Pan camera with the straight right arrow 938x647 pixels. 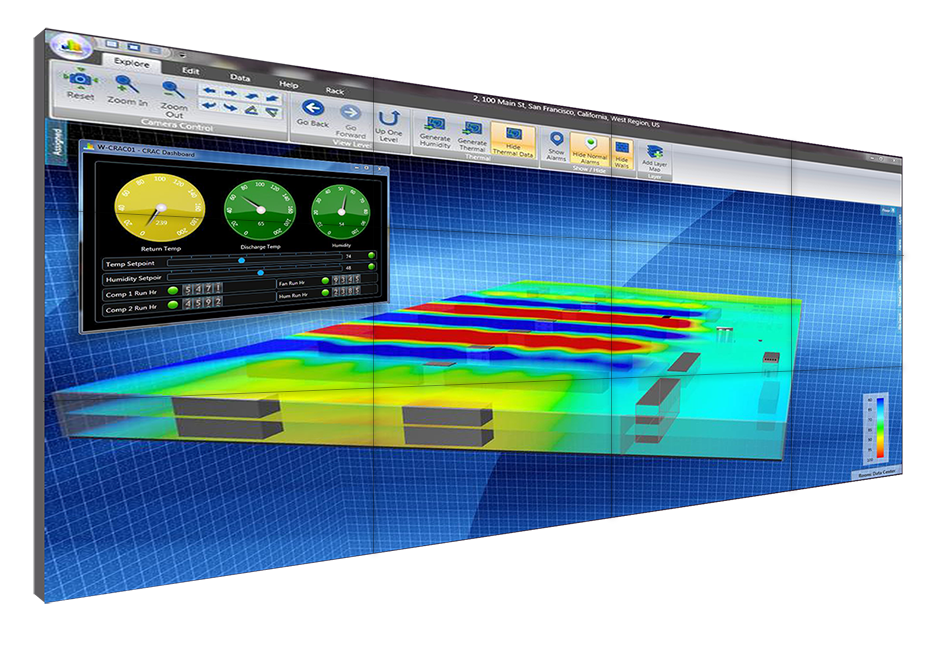pos(230,93)
